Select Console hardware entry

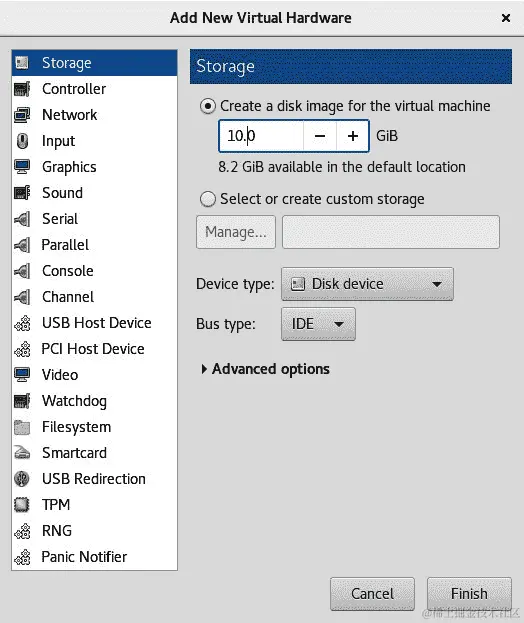95,271
